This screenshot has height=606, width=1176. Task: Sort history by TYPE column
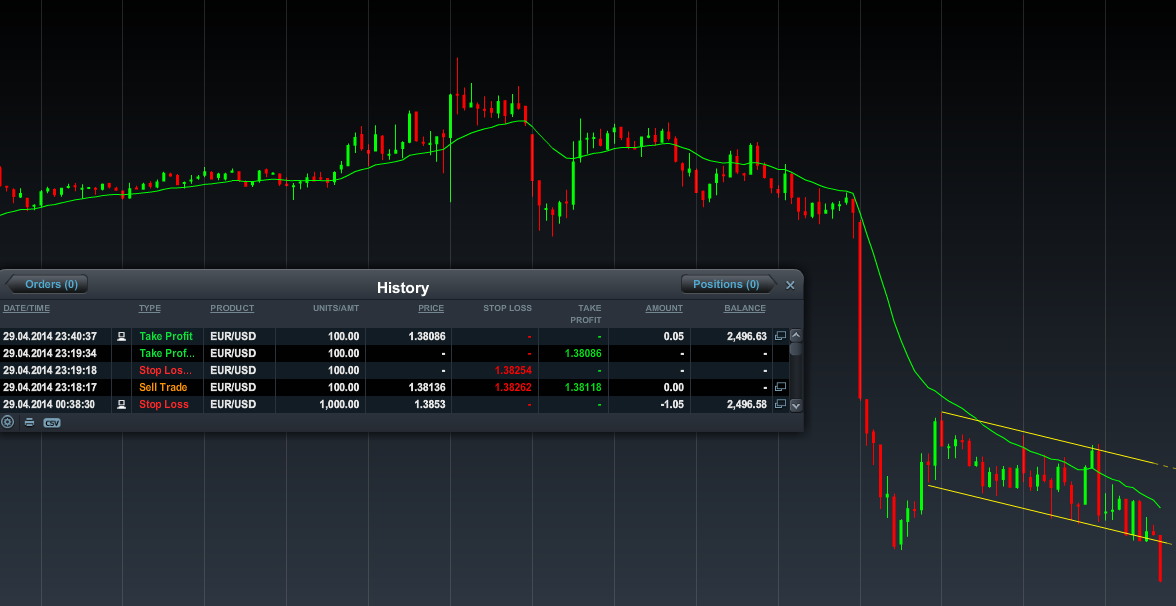coord(149,308)
